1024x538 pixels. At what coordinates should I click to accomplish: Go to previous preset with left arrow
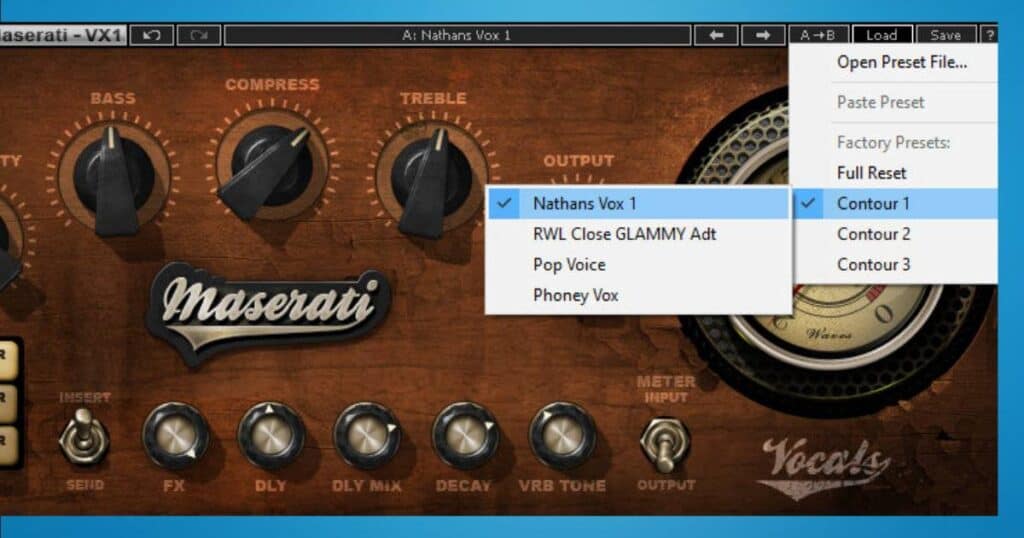(716, 35)
